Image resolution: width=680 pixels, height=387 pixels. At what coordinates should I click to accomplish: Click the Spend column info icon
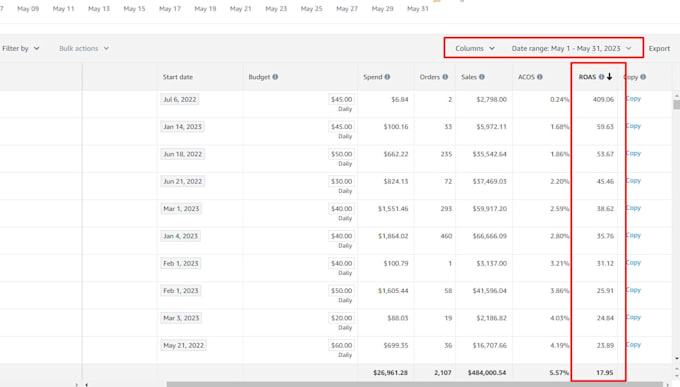click(387, 77)
